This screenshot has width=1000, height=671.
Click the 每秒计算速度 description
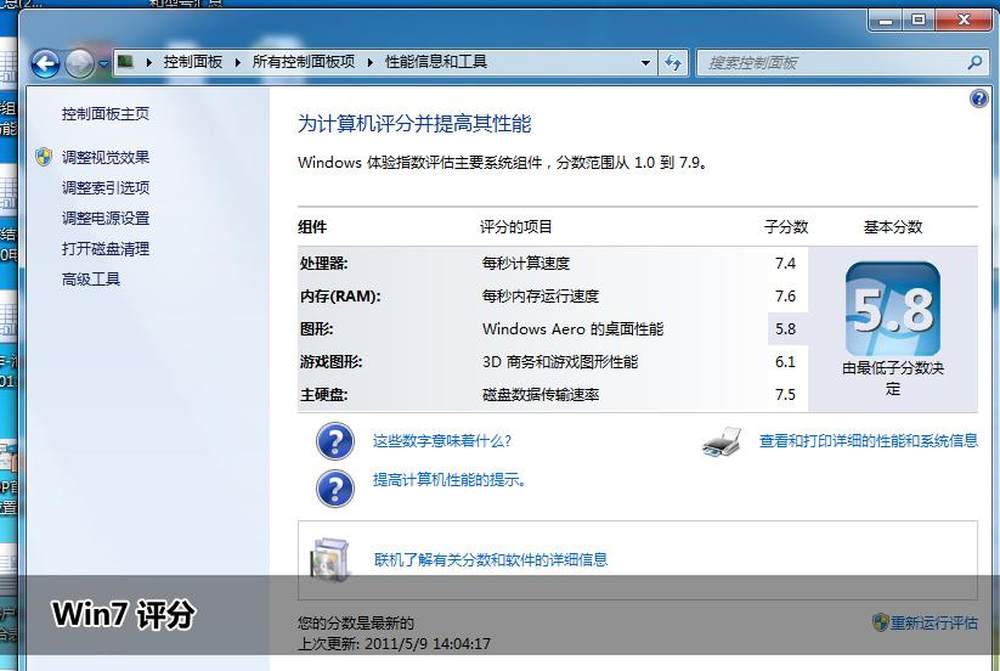526,263
